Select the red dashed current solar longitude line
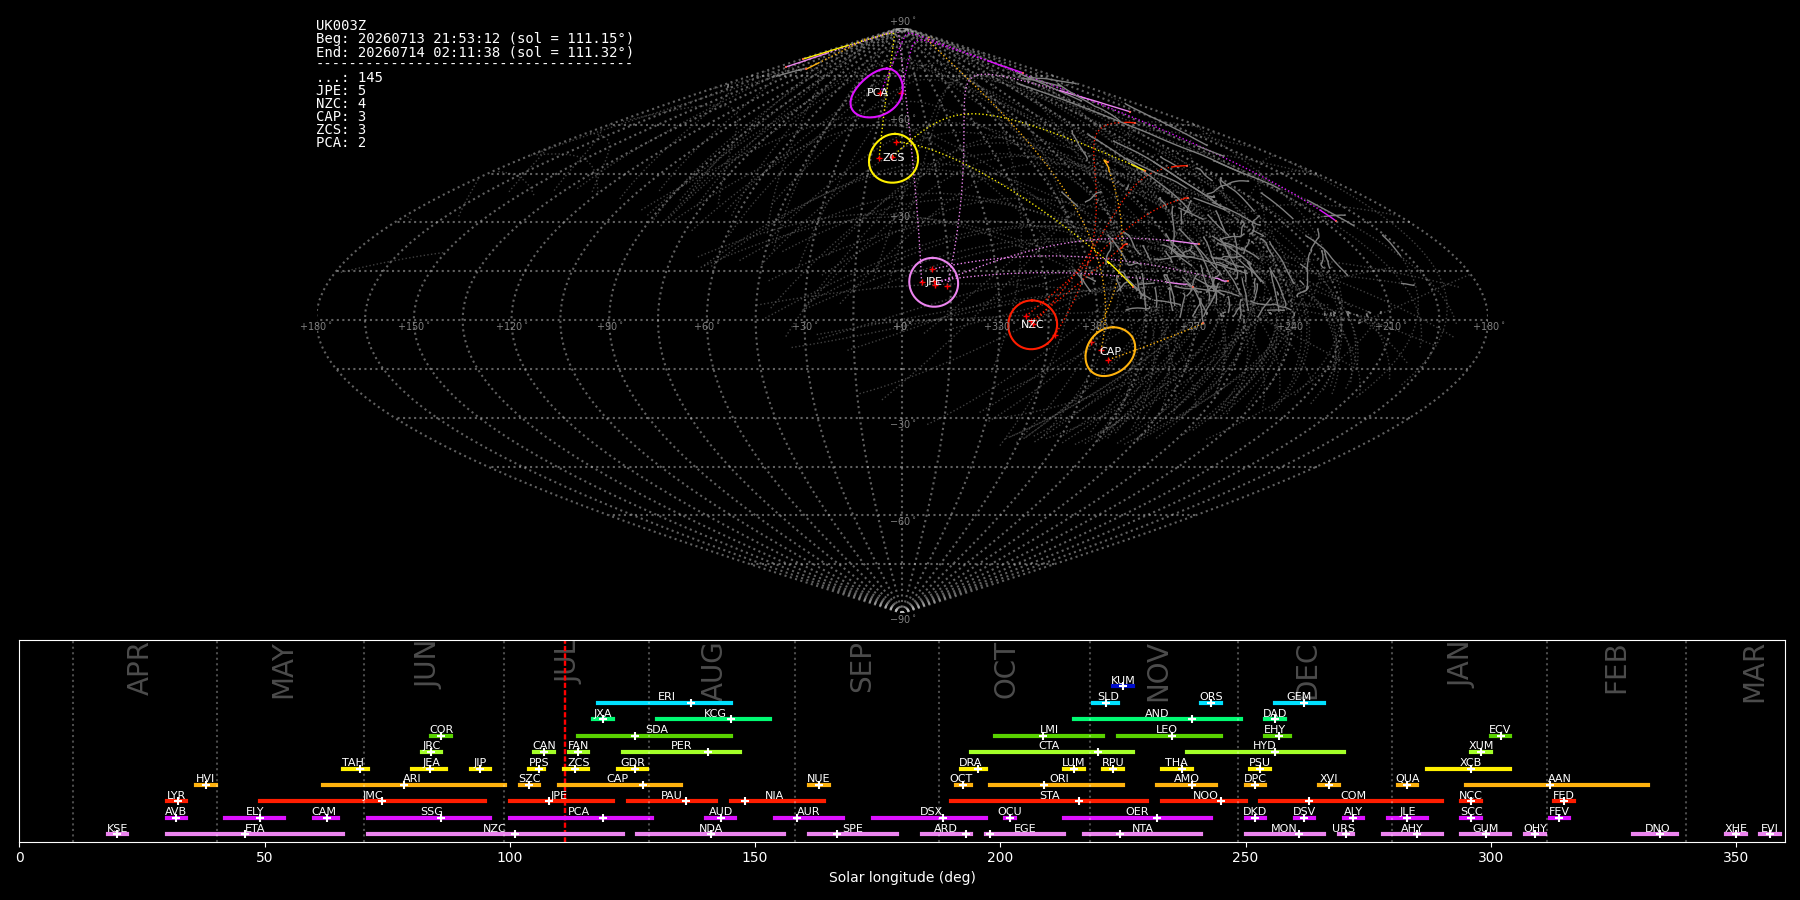Image resolution: width=1800 pixels, height=900 pixels. point(565,740)
